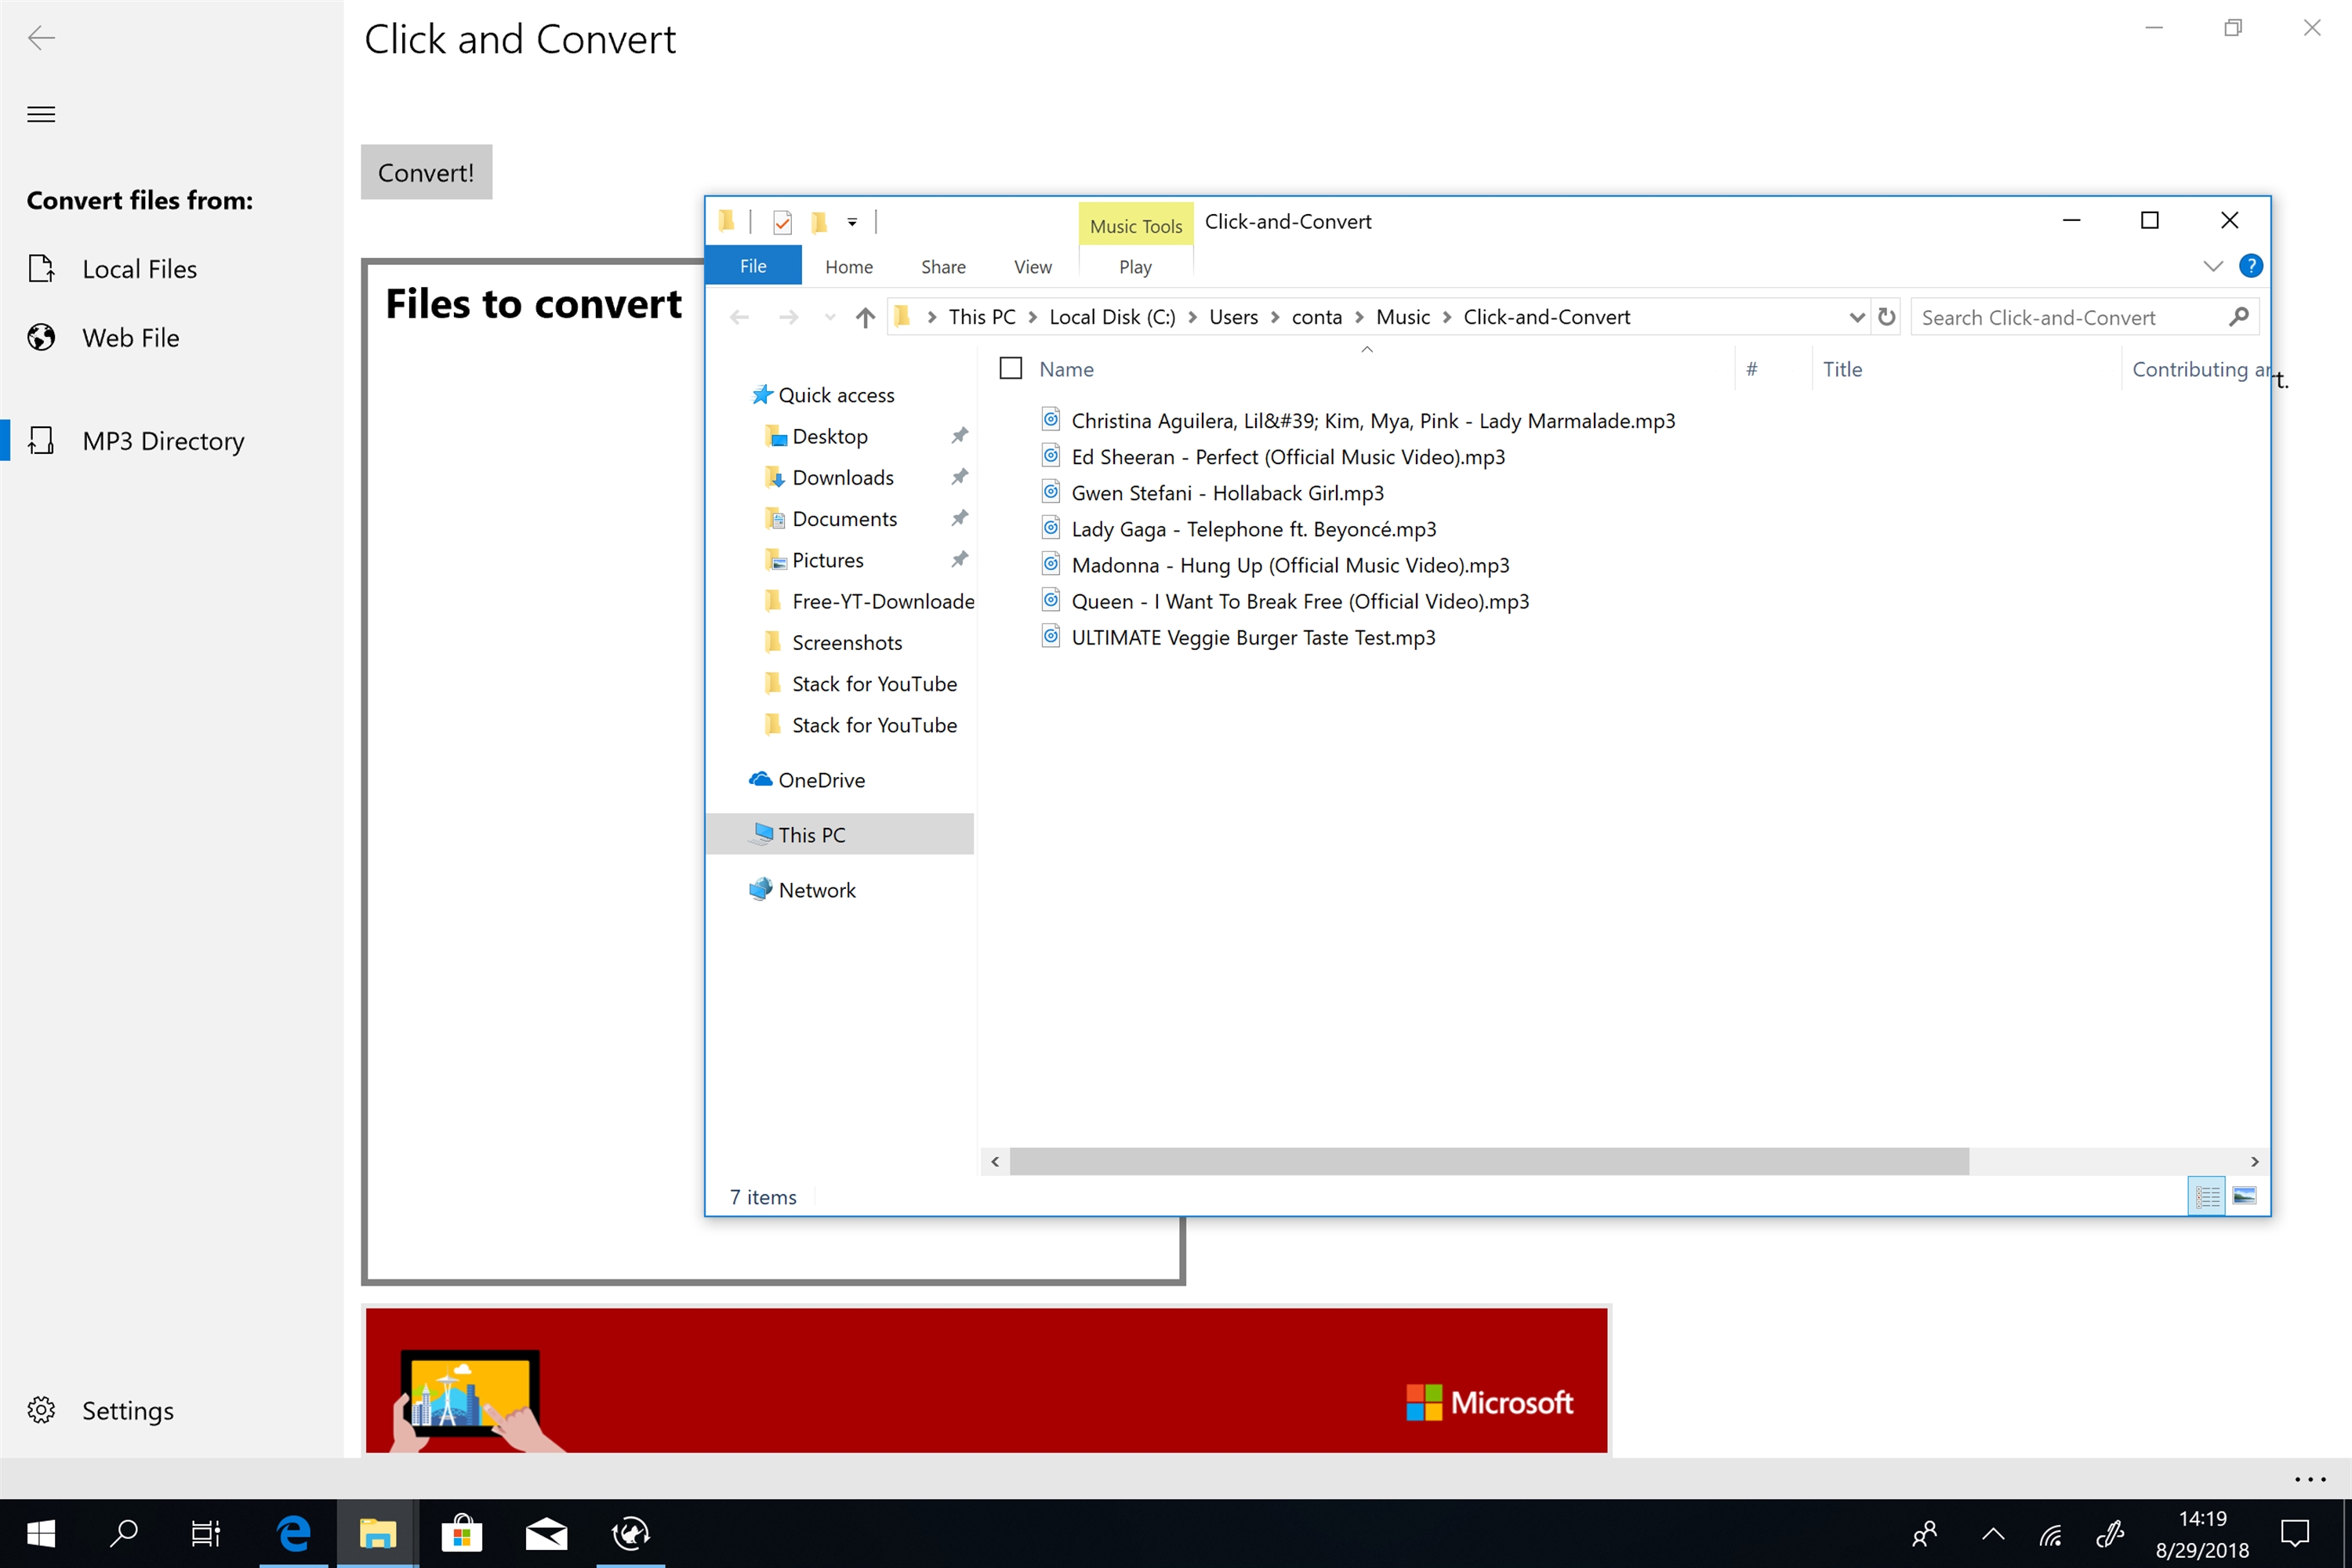The width and height of the screenshot is (2352, 1568).
Task: Open the Quick Access Toolbar customize dropdown
Action: 852,222
